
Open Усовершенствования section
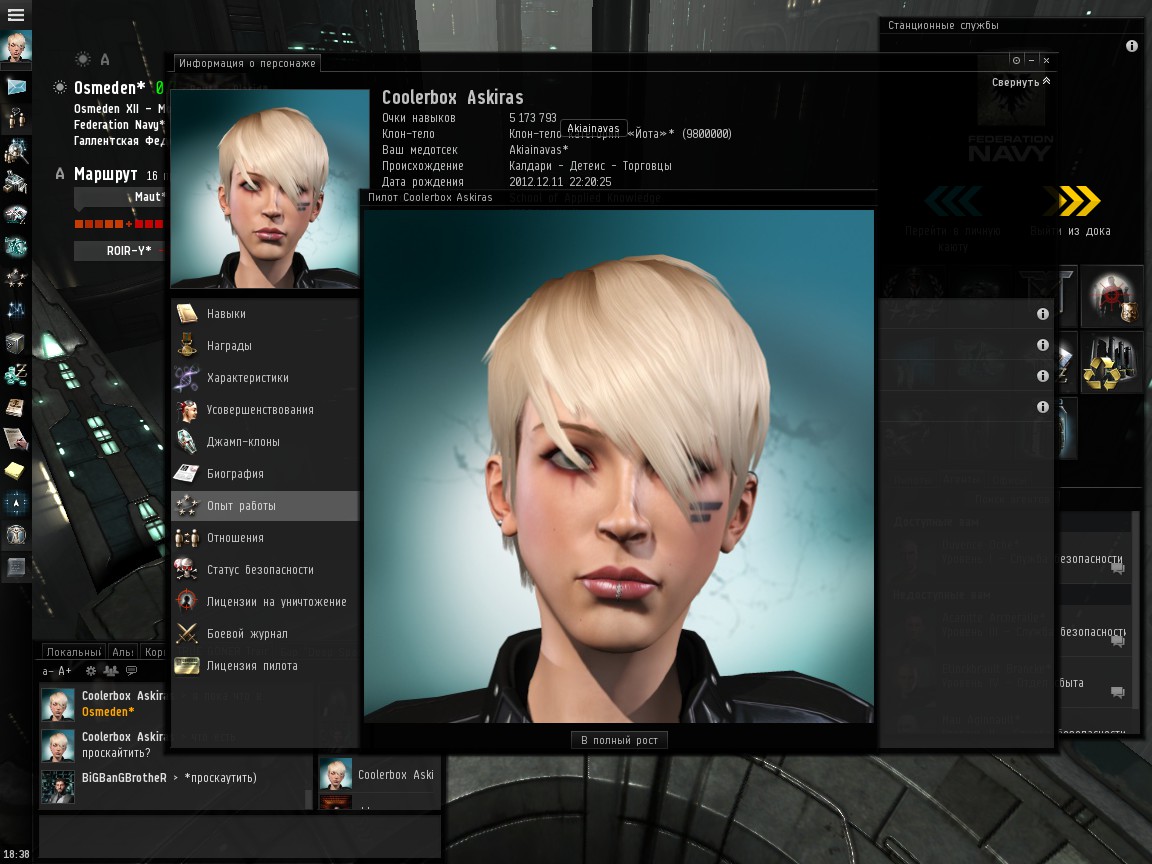[x=265, y=410]
